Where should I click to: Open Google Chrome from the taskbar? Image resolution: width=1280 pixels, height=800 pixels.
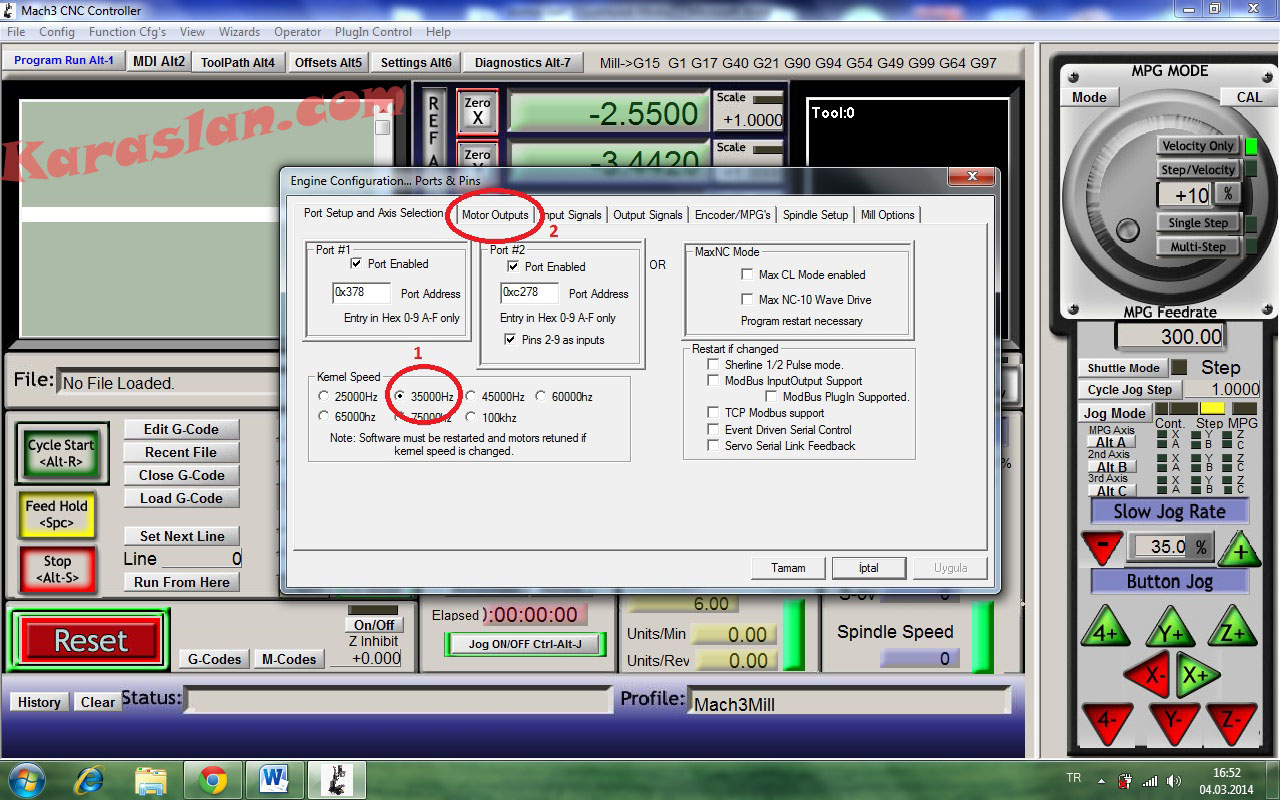tap(212, 779)
